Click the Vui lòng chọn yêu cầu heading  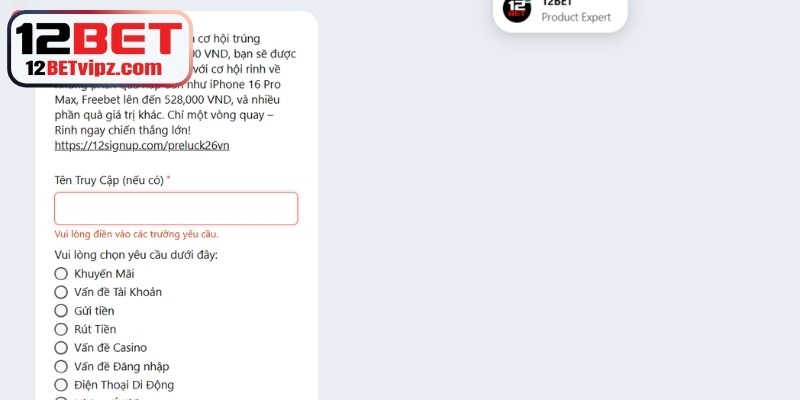point(136,254)
